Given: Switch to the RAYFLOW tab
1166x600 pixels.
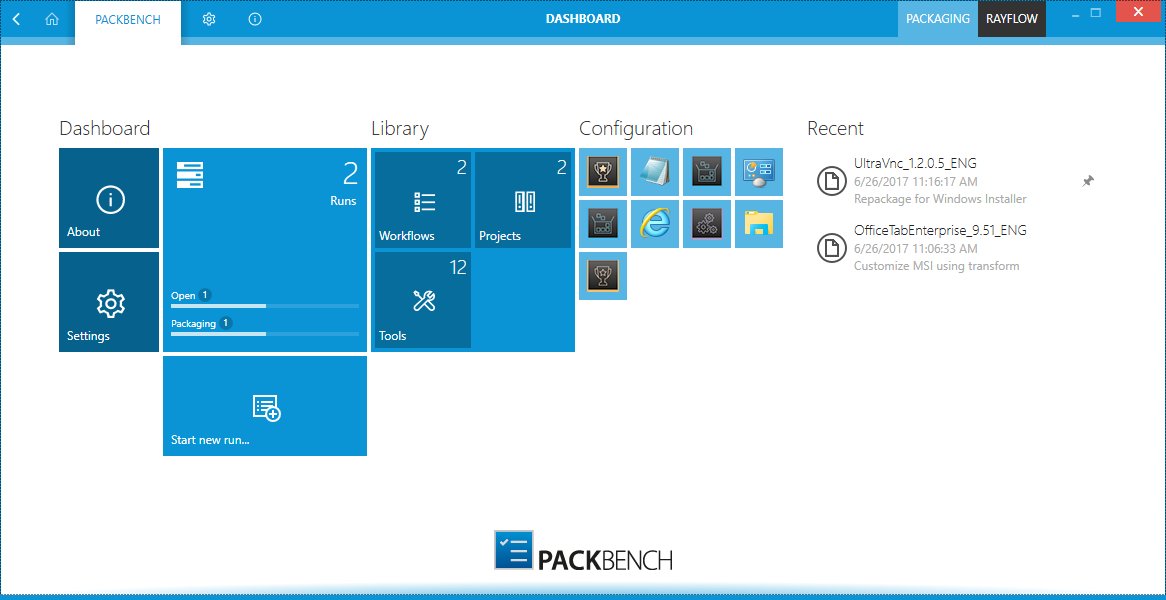Looking at the screenshot, I should pos(1011,18).
